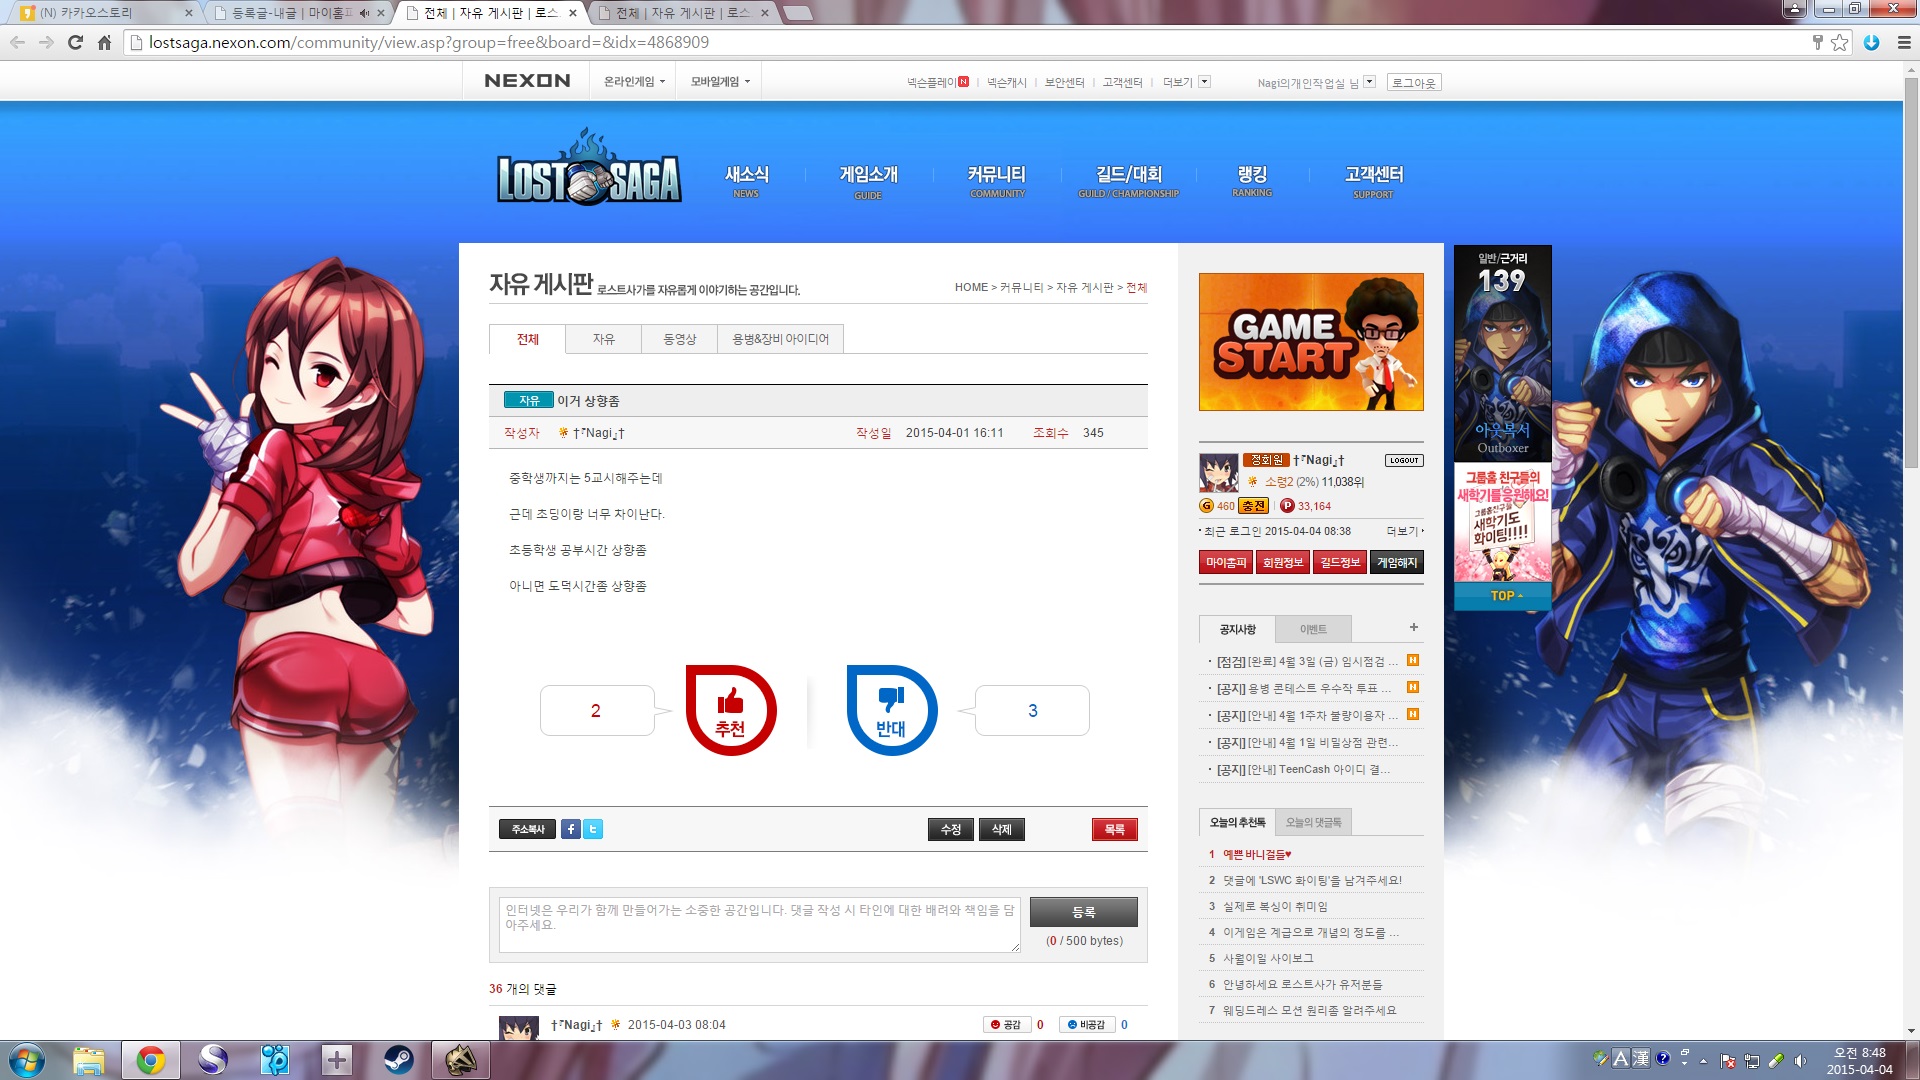Click the plus icon beside 공지사항 tabs

click(1414, 627)
